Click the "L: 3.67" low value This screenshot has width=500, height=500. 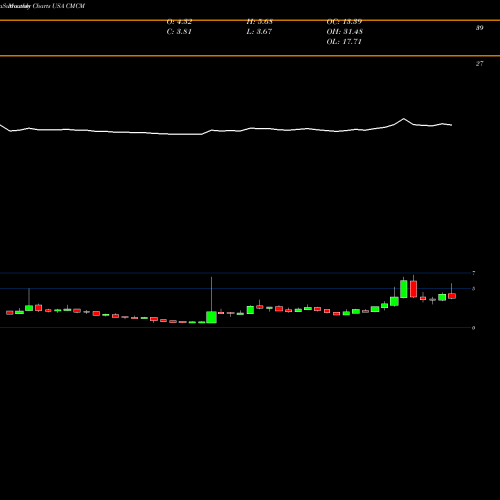coord(259,32)
